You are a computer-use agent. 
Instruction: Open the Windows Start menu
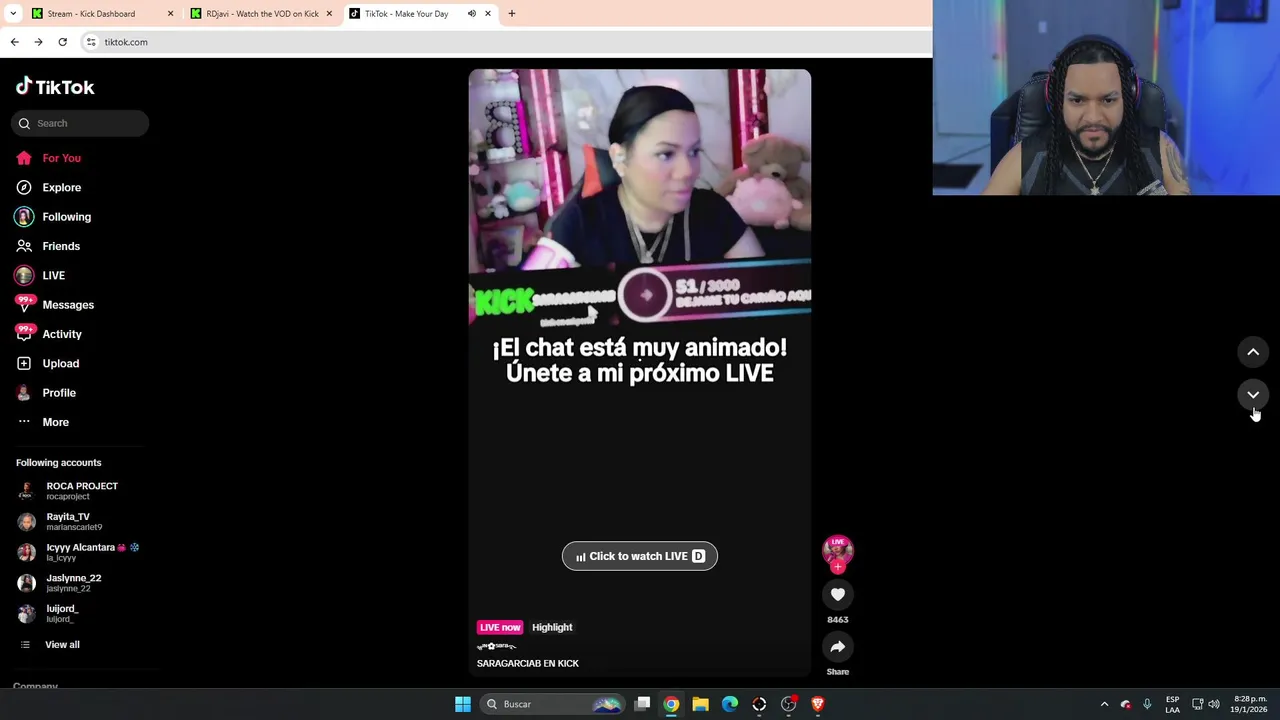click(x=463, y=704)
